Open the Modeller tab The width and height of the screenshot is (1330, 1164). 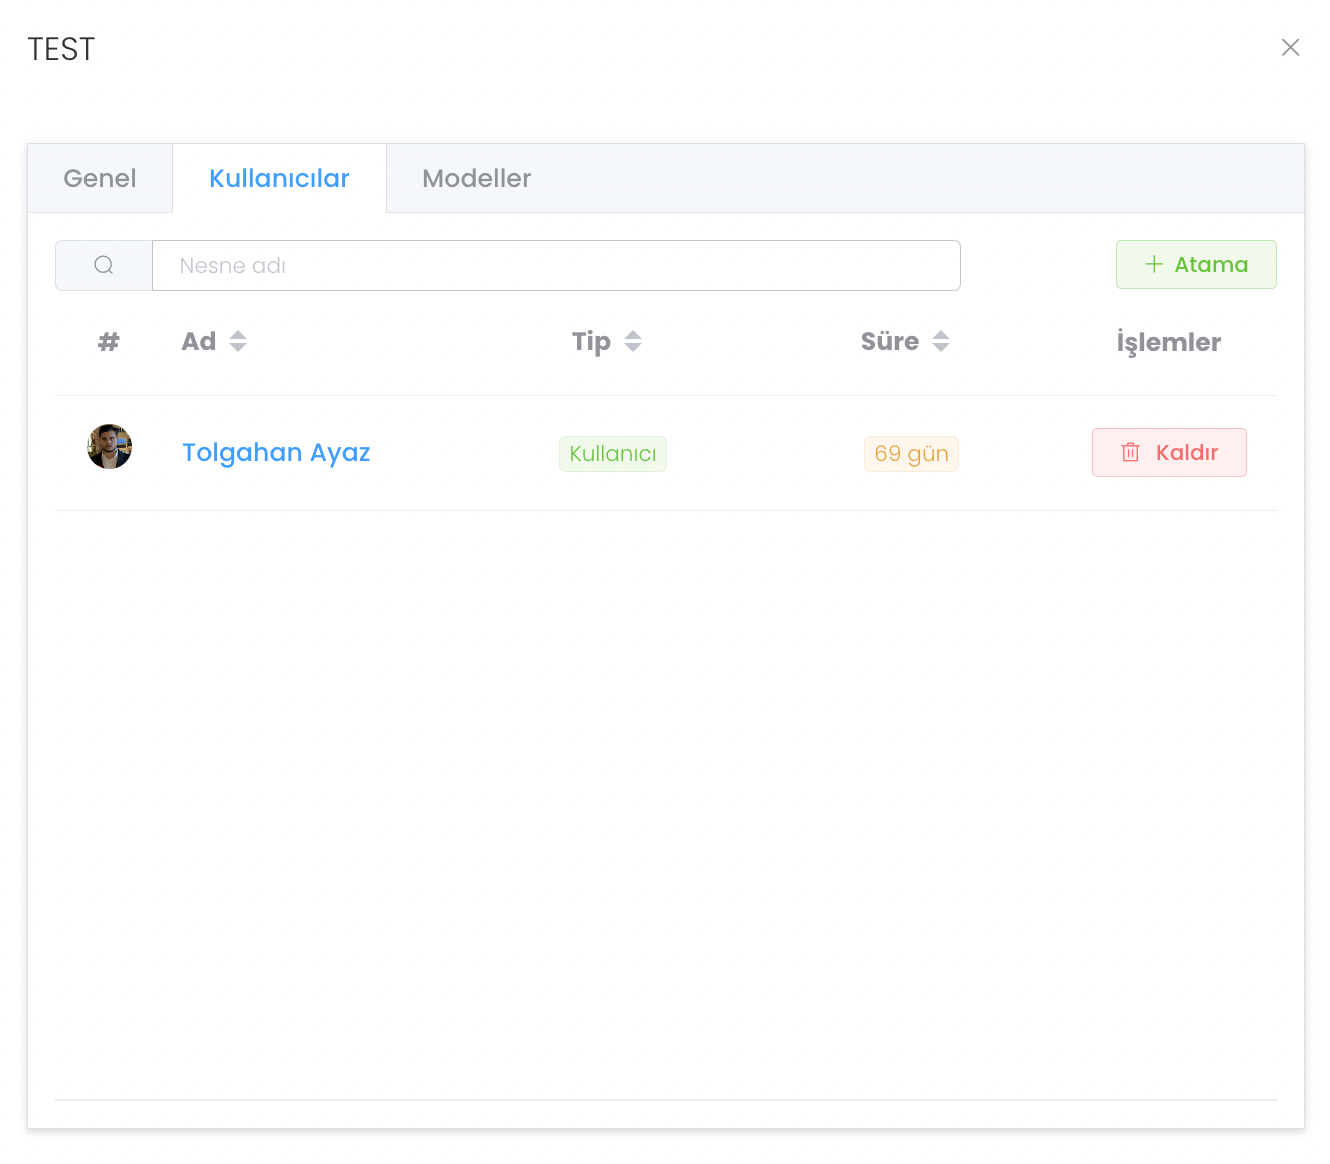[x=476, y=178]
